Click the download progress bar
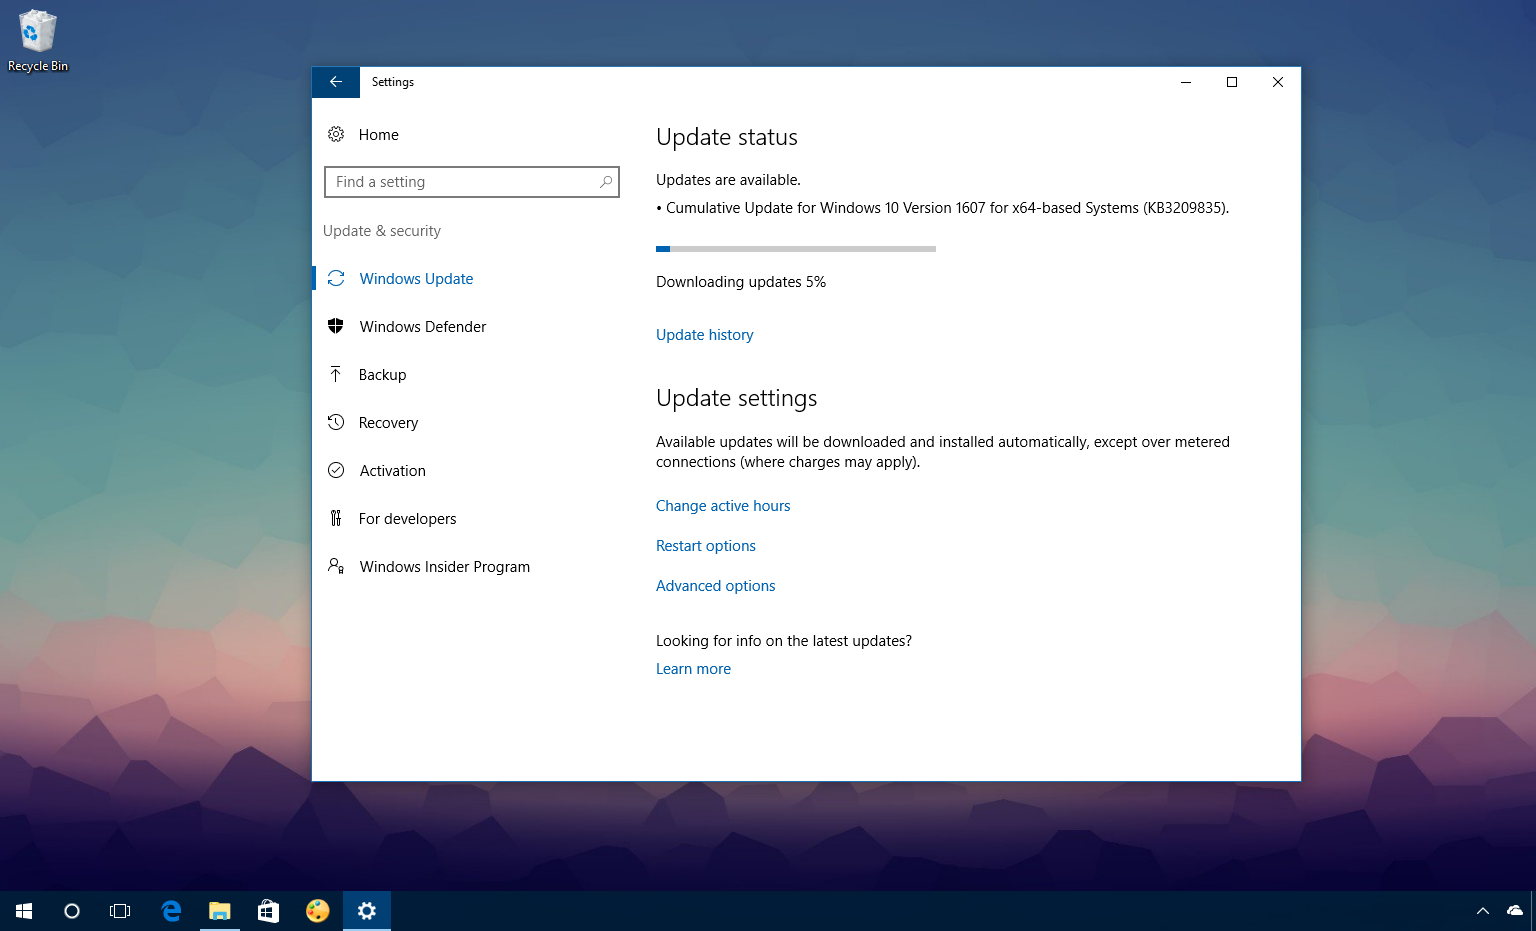The image size is (1536, 931). coord(795,248)
